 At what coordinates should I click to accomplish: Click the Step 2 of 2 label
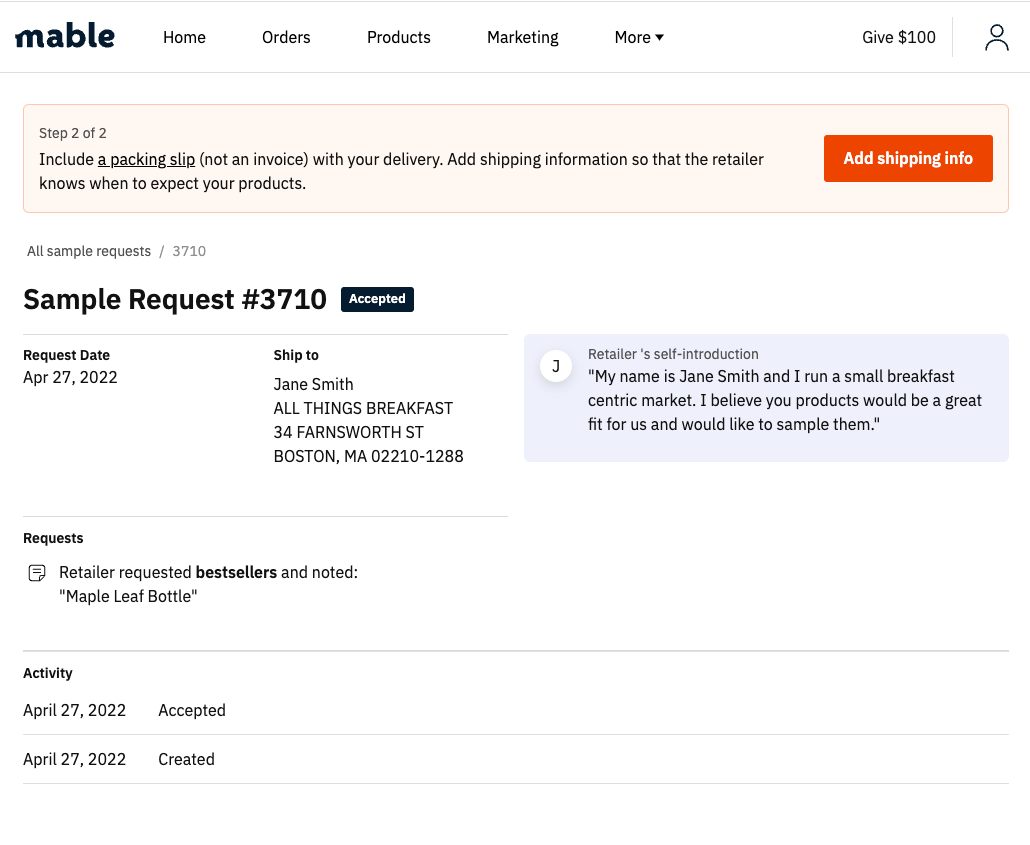point(72,133)
